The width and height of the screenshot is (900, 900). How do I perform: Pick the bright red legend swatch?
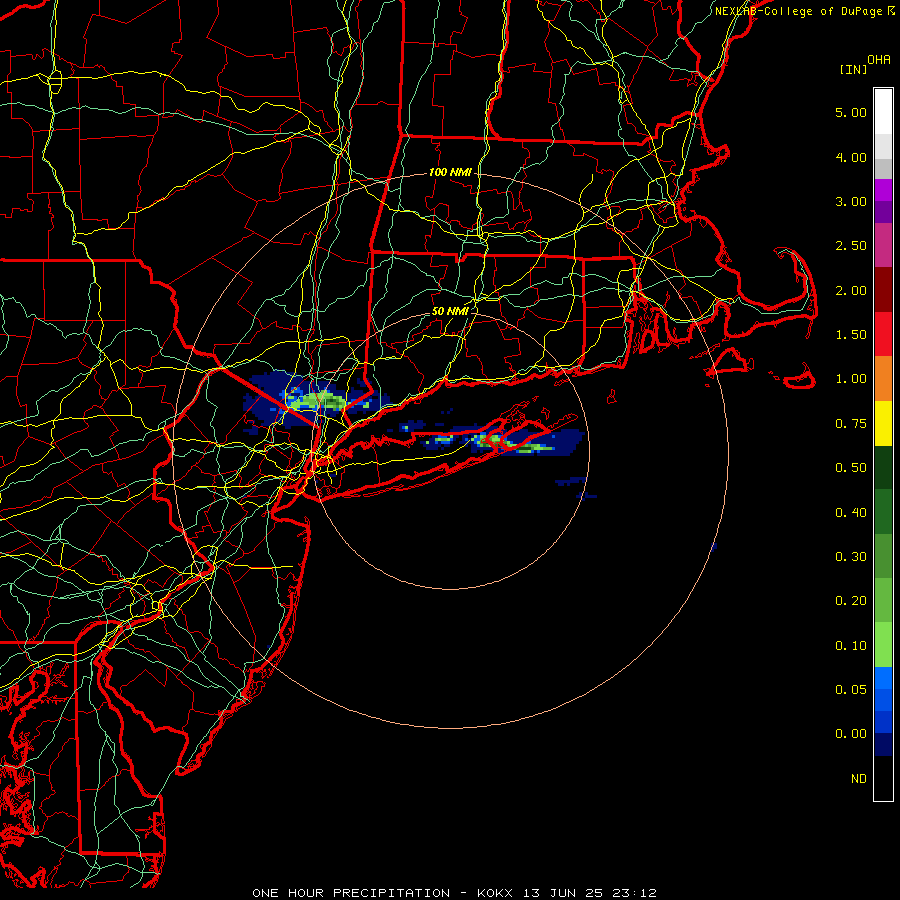883,334
